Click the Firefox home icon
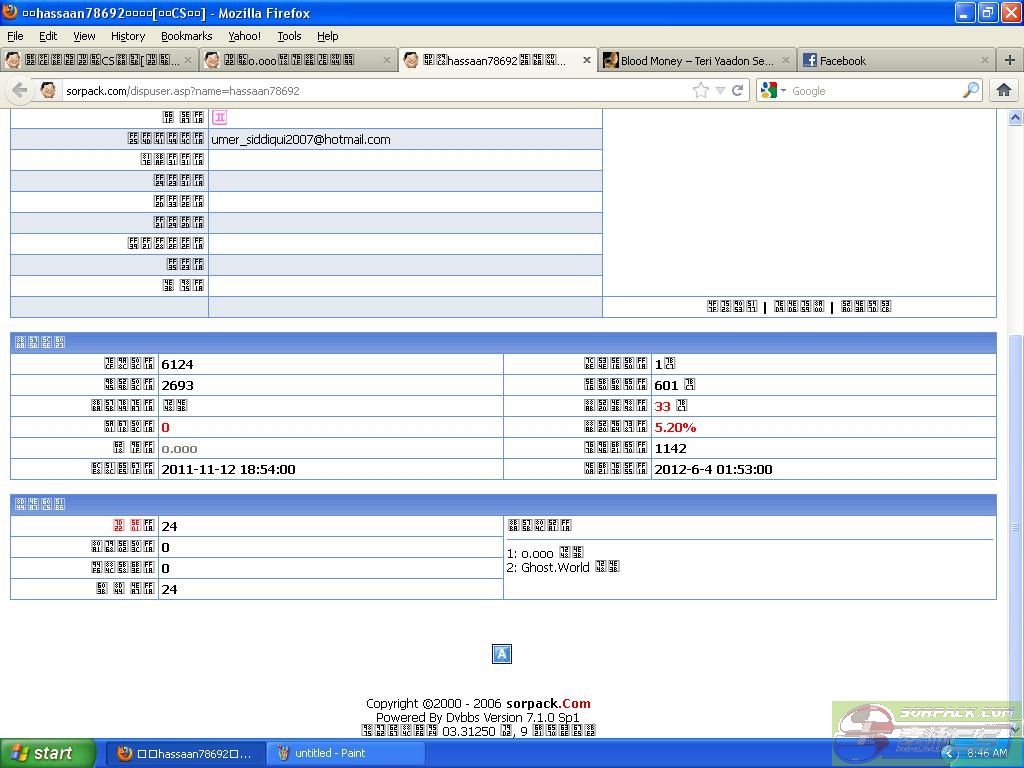 click(1004, 90)
